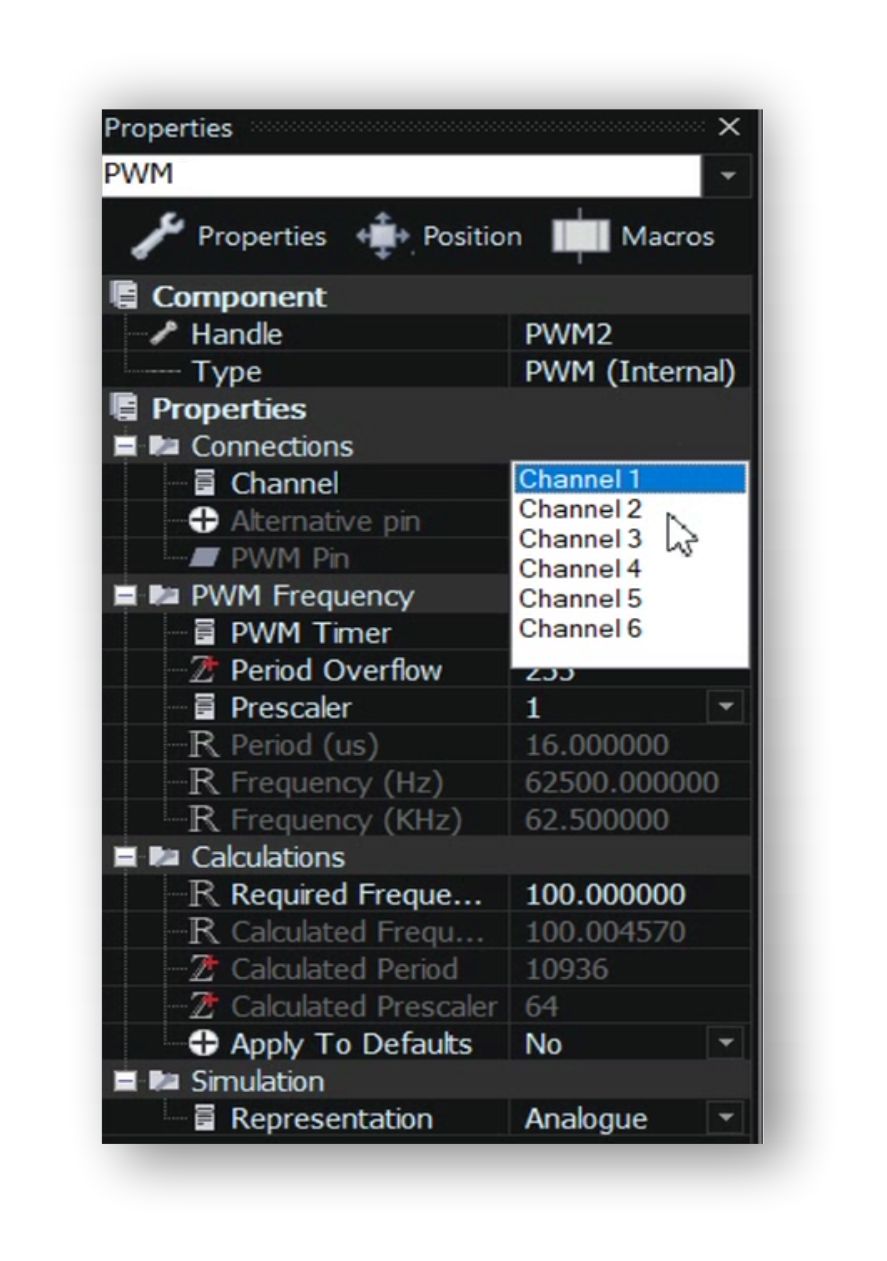Click the Macros tab icon

[581, 237]
